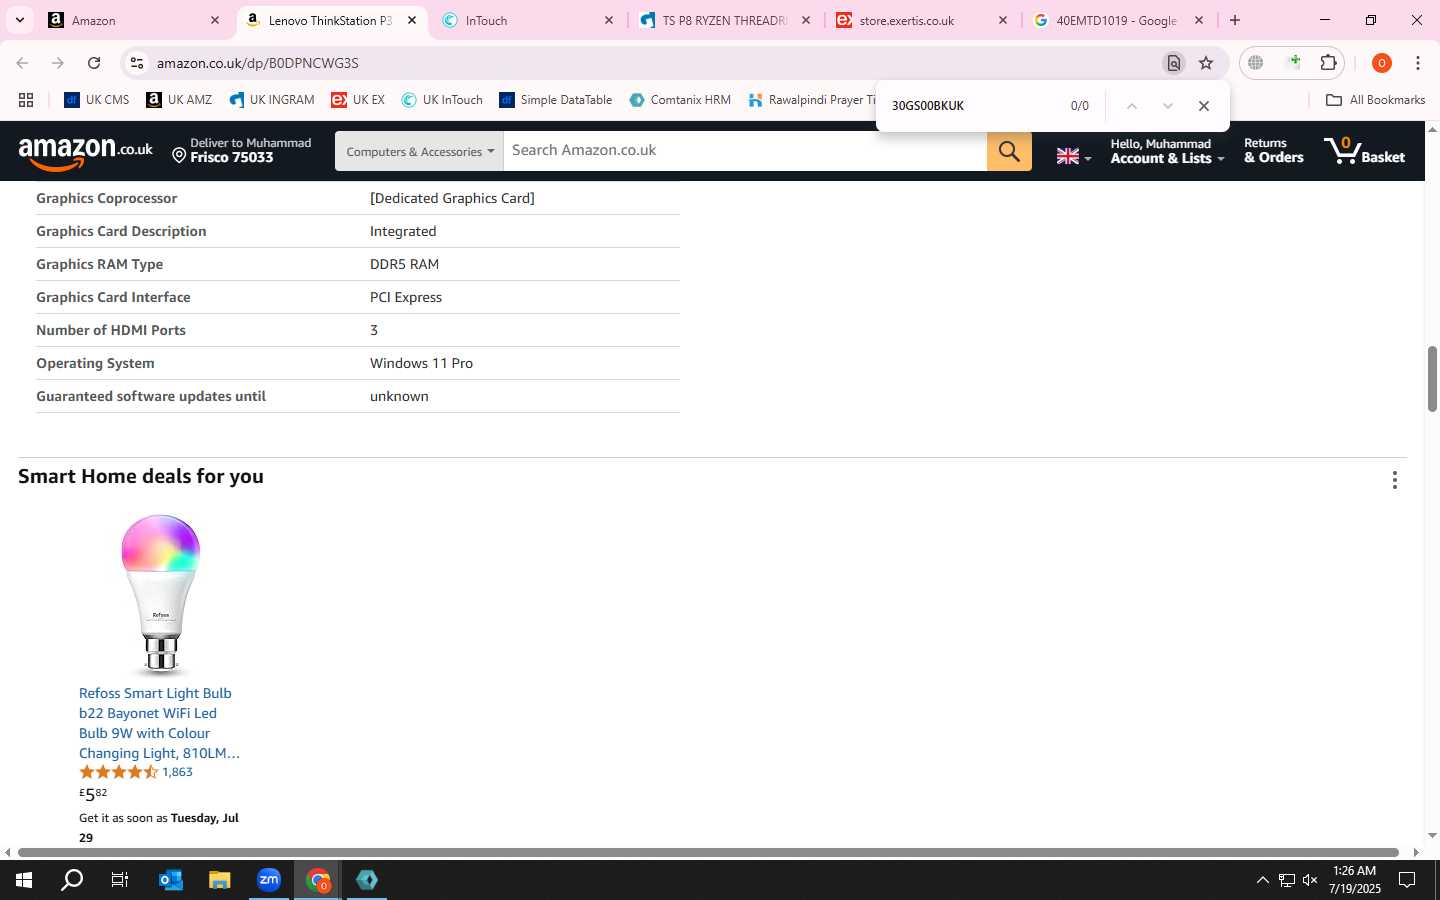This screenshot has width=1440, height=900.
Task: Close the Lenovo ThinkStation tab
Action: click(412, 20)
